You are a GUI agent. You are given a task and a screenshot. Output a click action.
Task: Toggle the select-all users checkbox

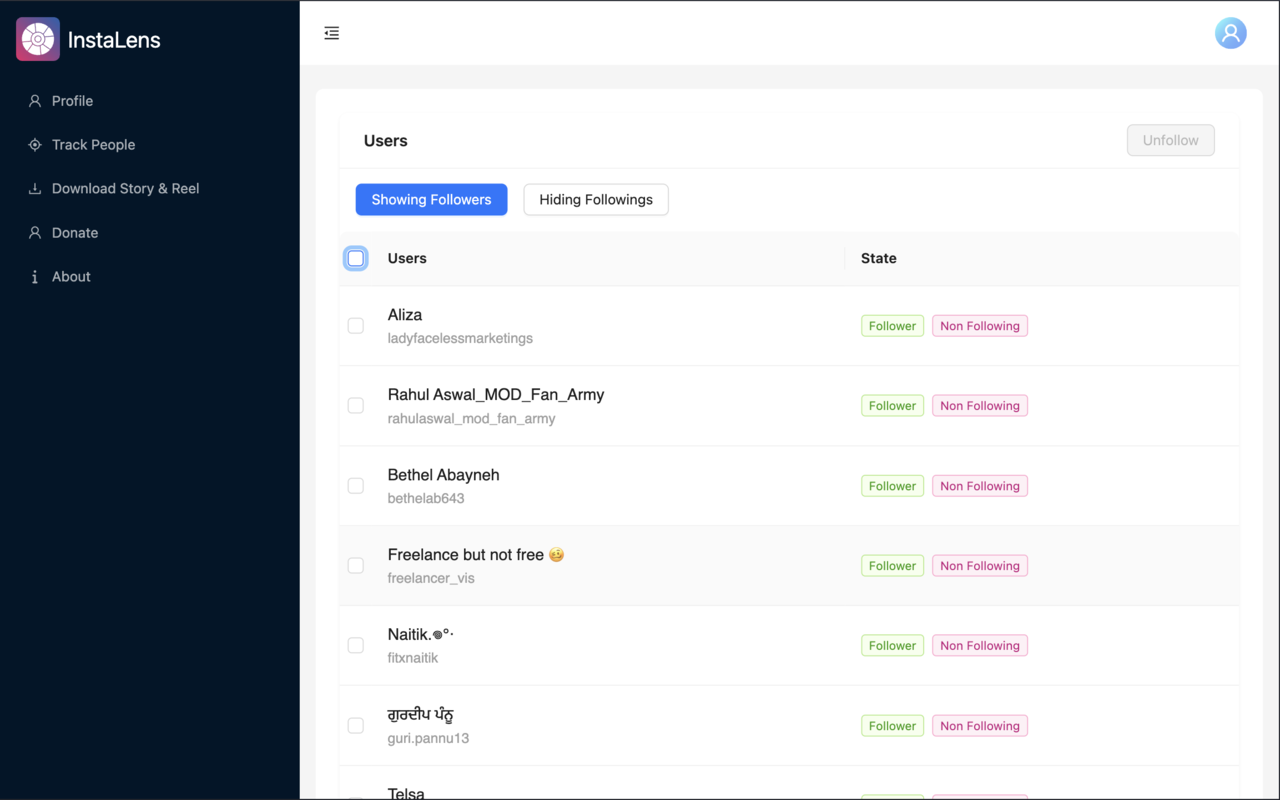[356, 258]
